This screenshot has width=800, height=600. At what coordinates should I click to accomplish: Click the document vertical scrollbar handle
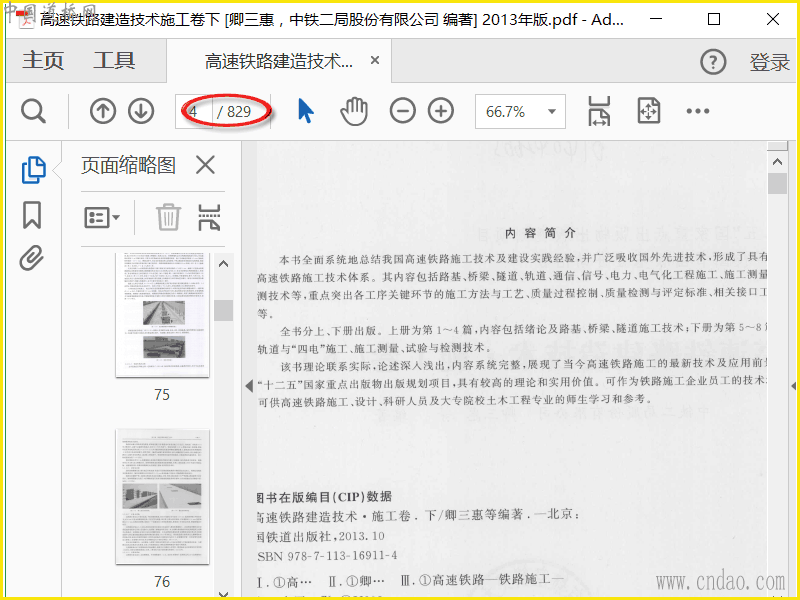coord(777,183)
